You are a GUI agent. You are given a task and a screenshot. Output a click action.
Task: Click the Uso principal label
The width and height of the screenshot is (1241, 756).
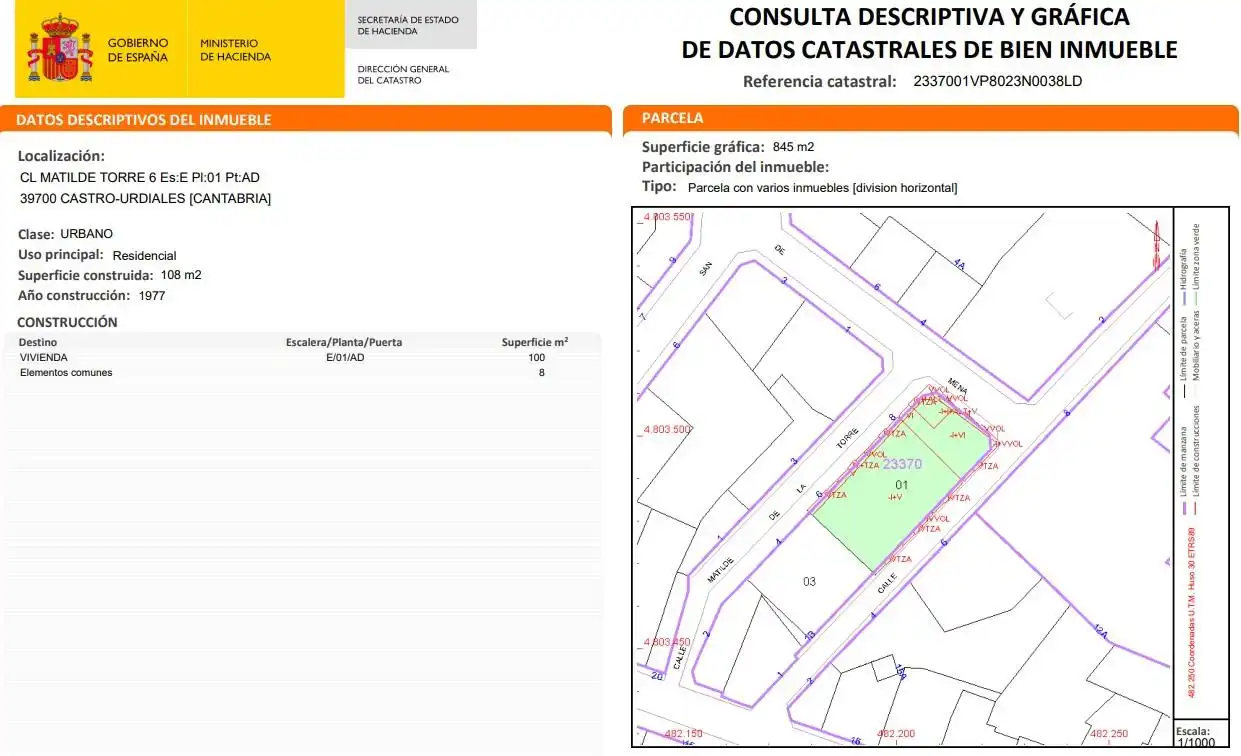(61, 255)
